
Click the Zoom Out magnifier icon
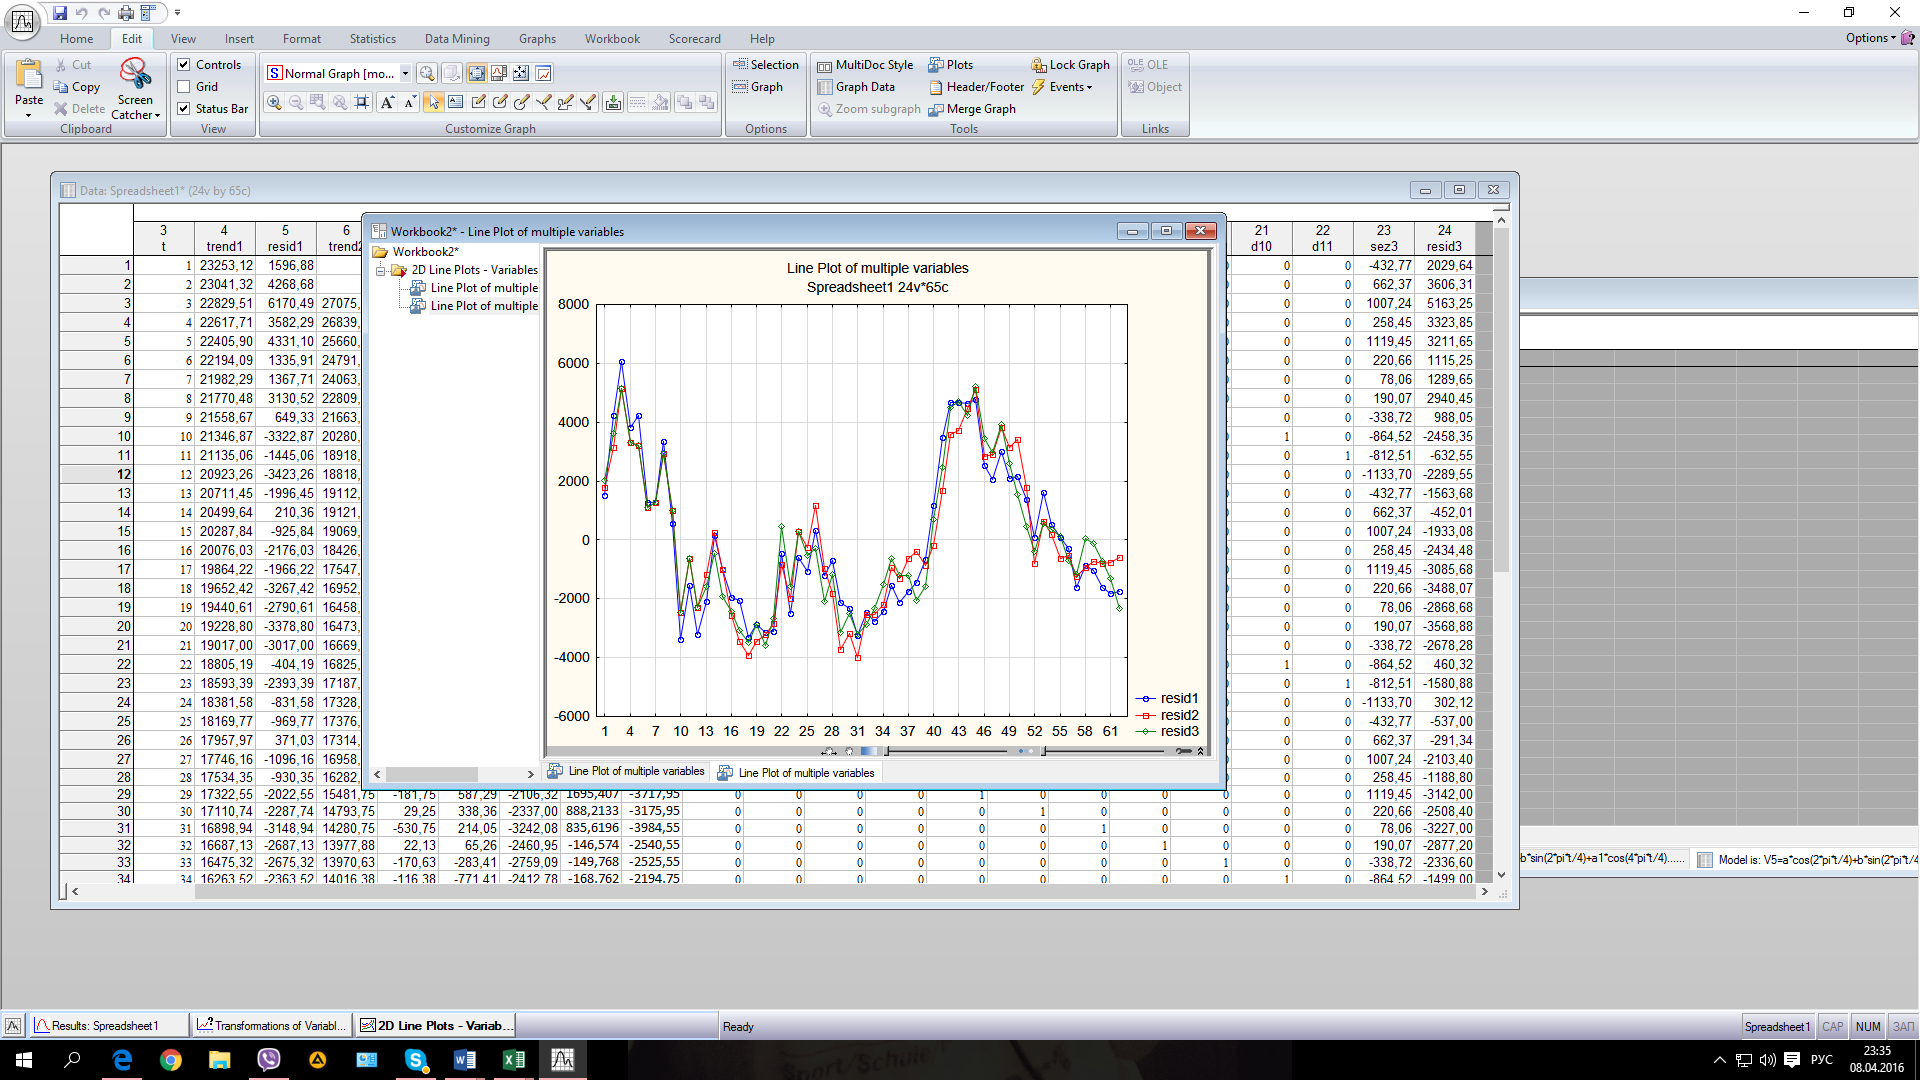(296, 102)
